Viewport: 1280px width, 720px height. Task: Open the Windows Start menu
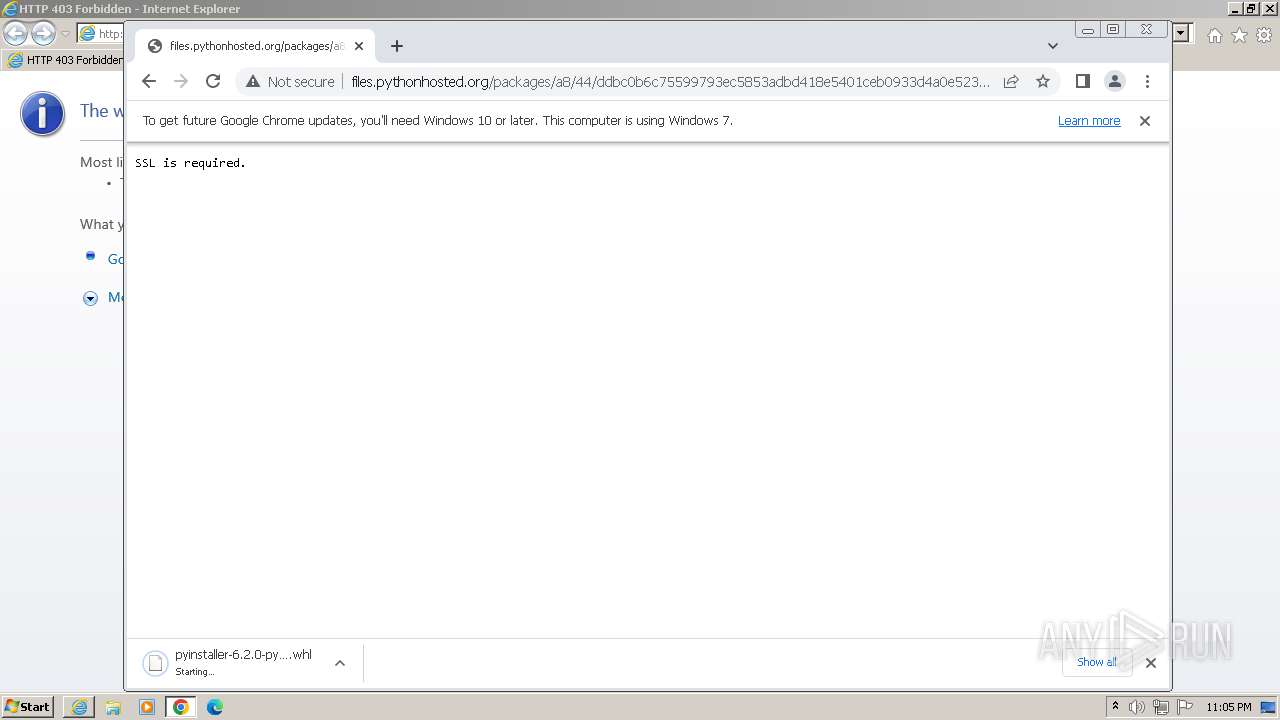tap(28, 706)
